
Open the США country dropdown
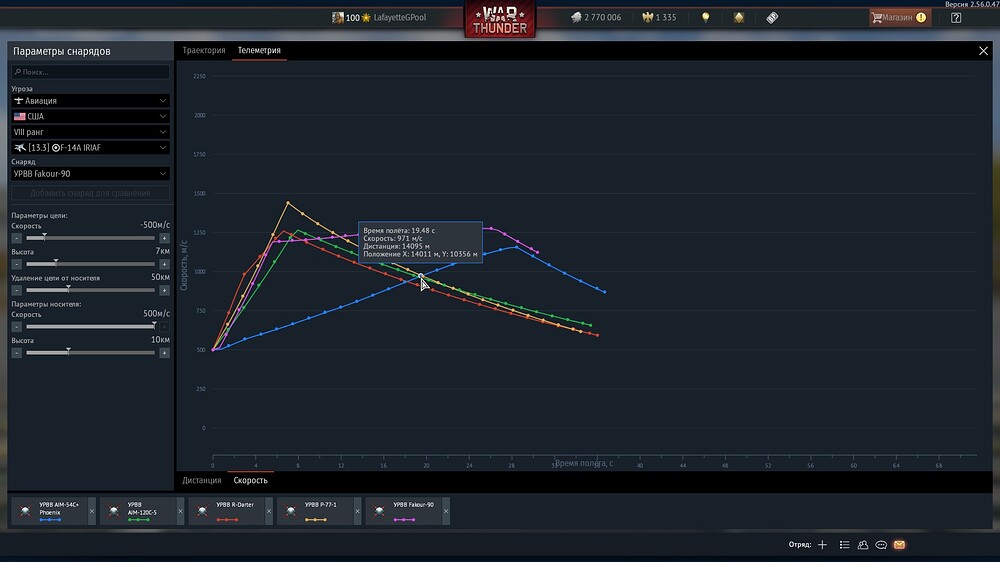pos(91,116)
